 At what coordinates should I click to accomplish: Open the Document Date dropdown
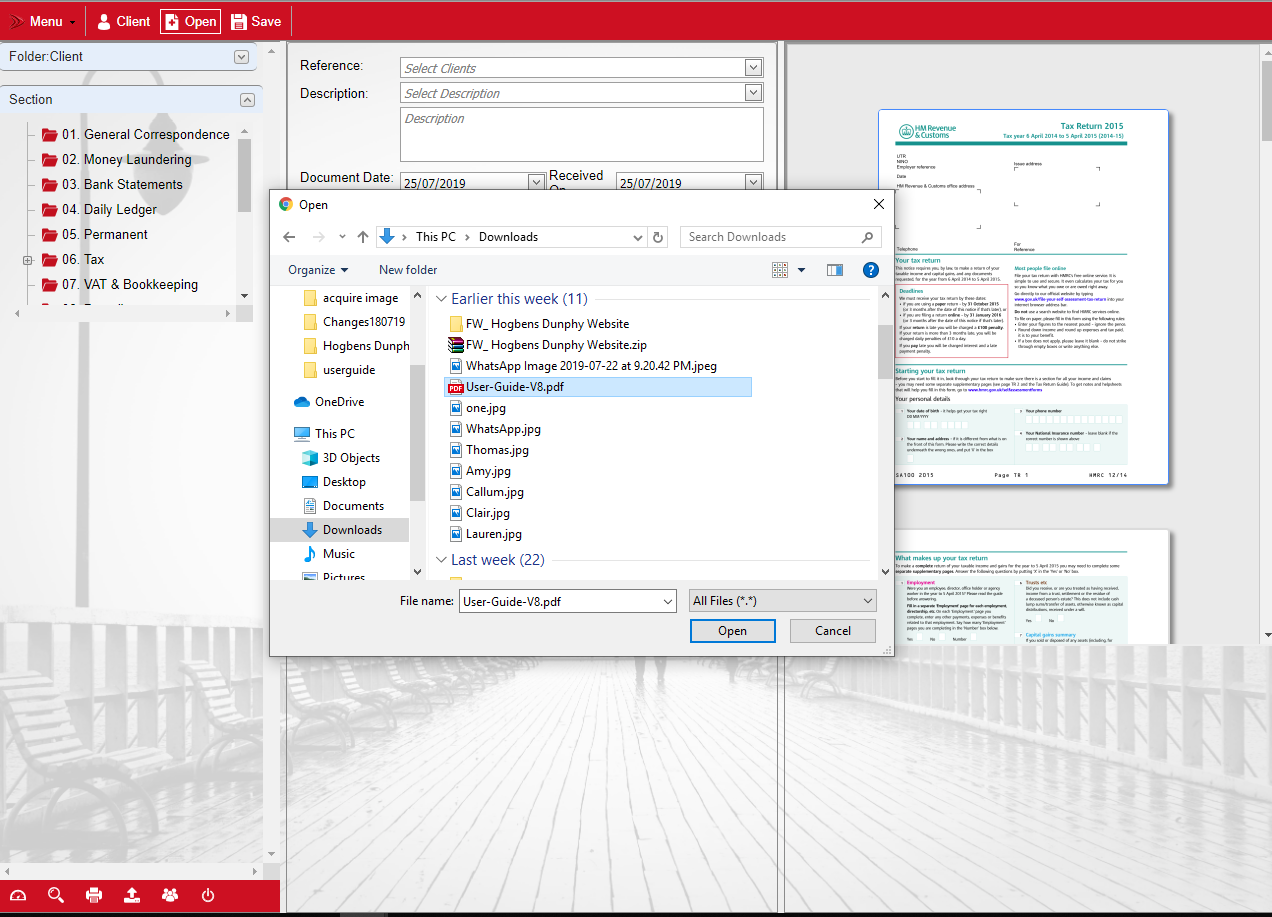tap(536, 183)
